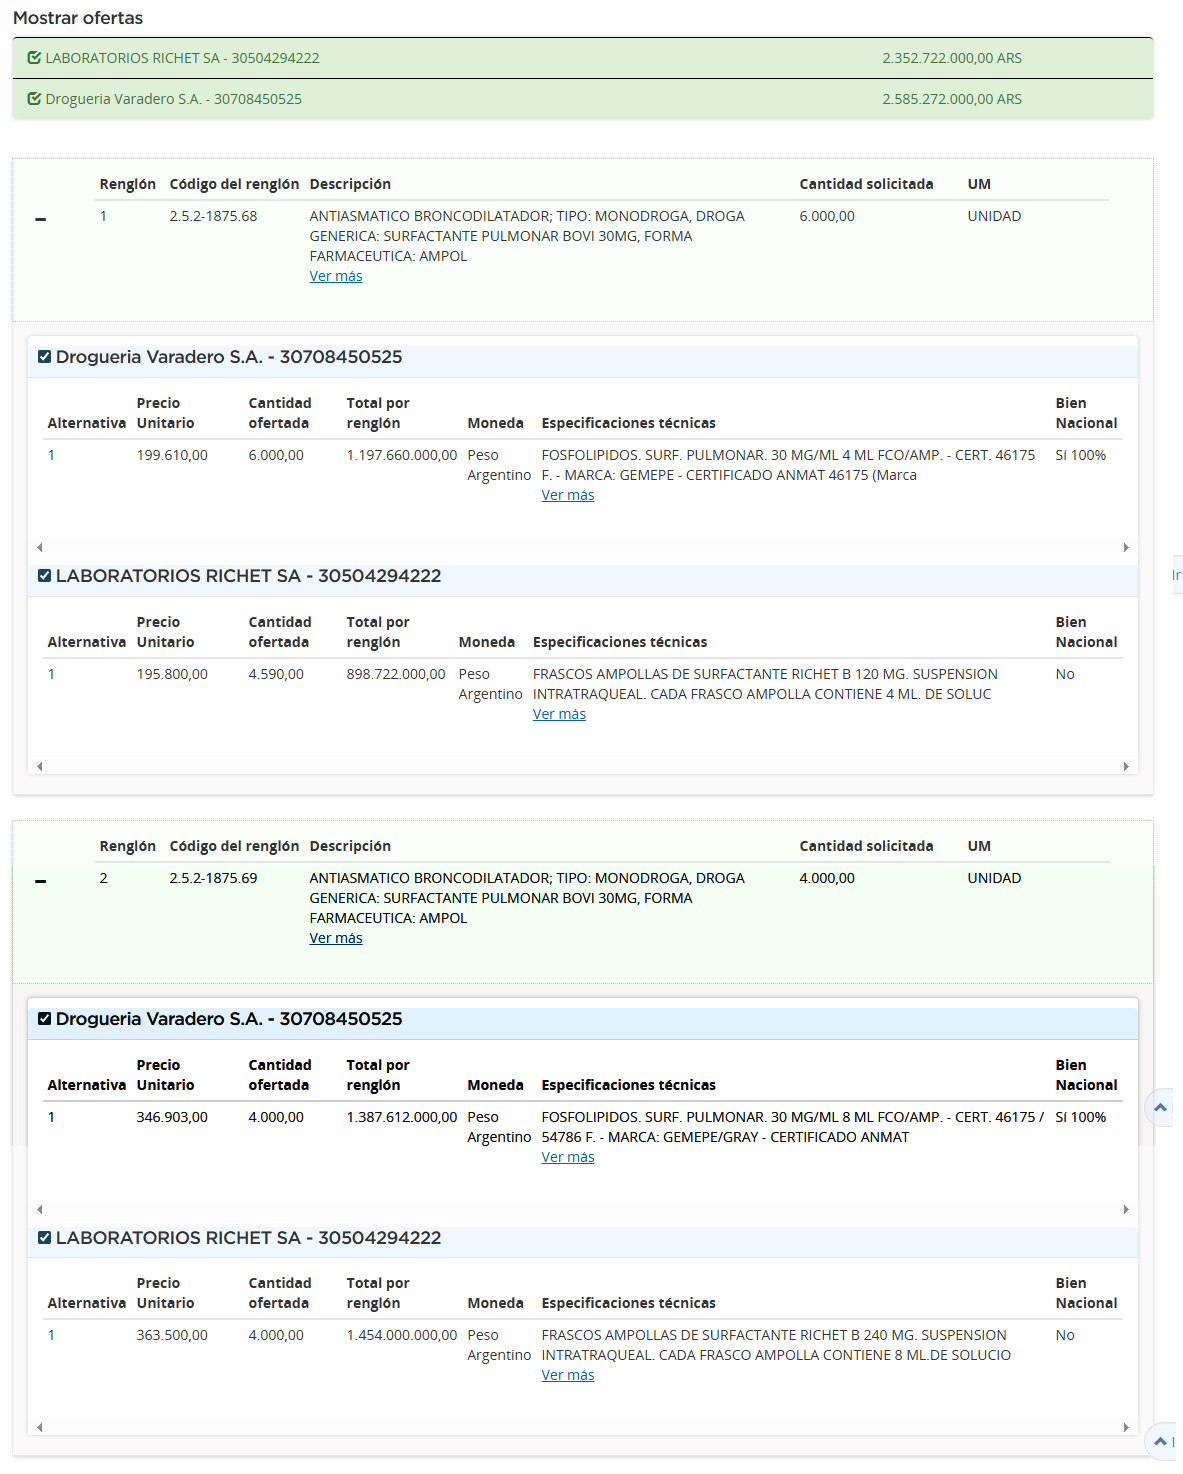Expand Richet specs 'Ver más' for renglón 2

568,1376
